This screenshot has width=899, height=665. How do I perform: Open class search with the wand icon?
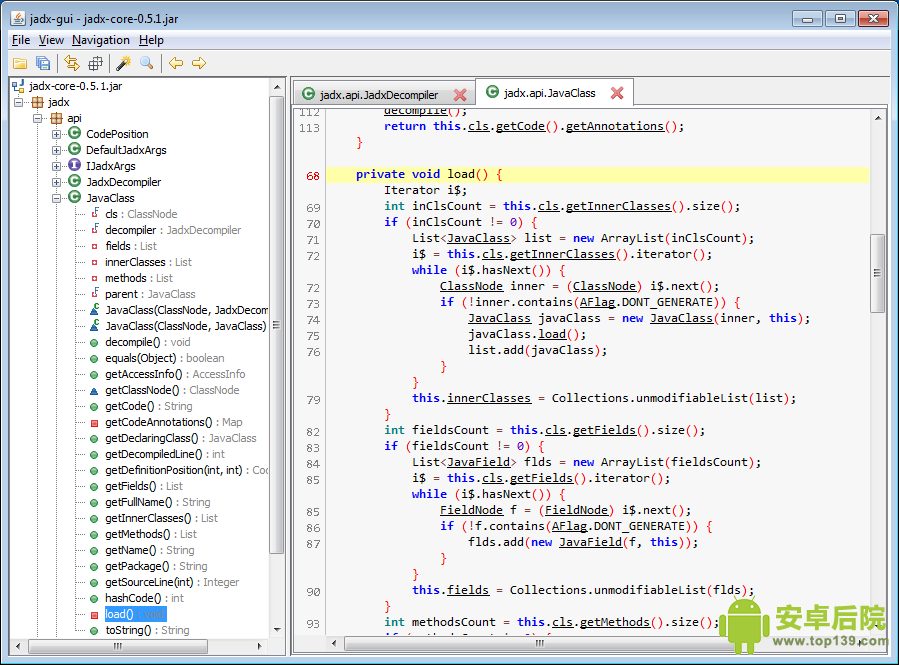tap(123, 63)
